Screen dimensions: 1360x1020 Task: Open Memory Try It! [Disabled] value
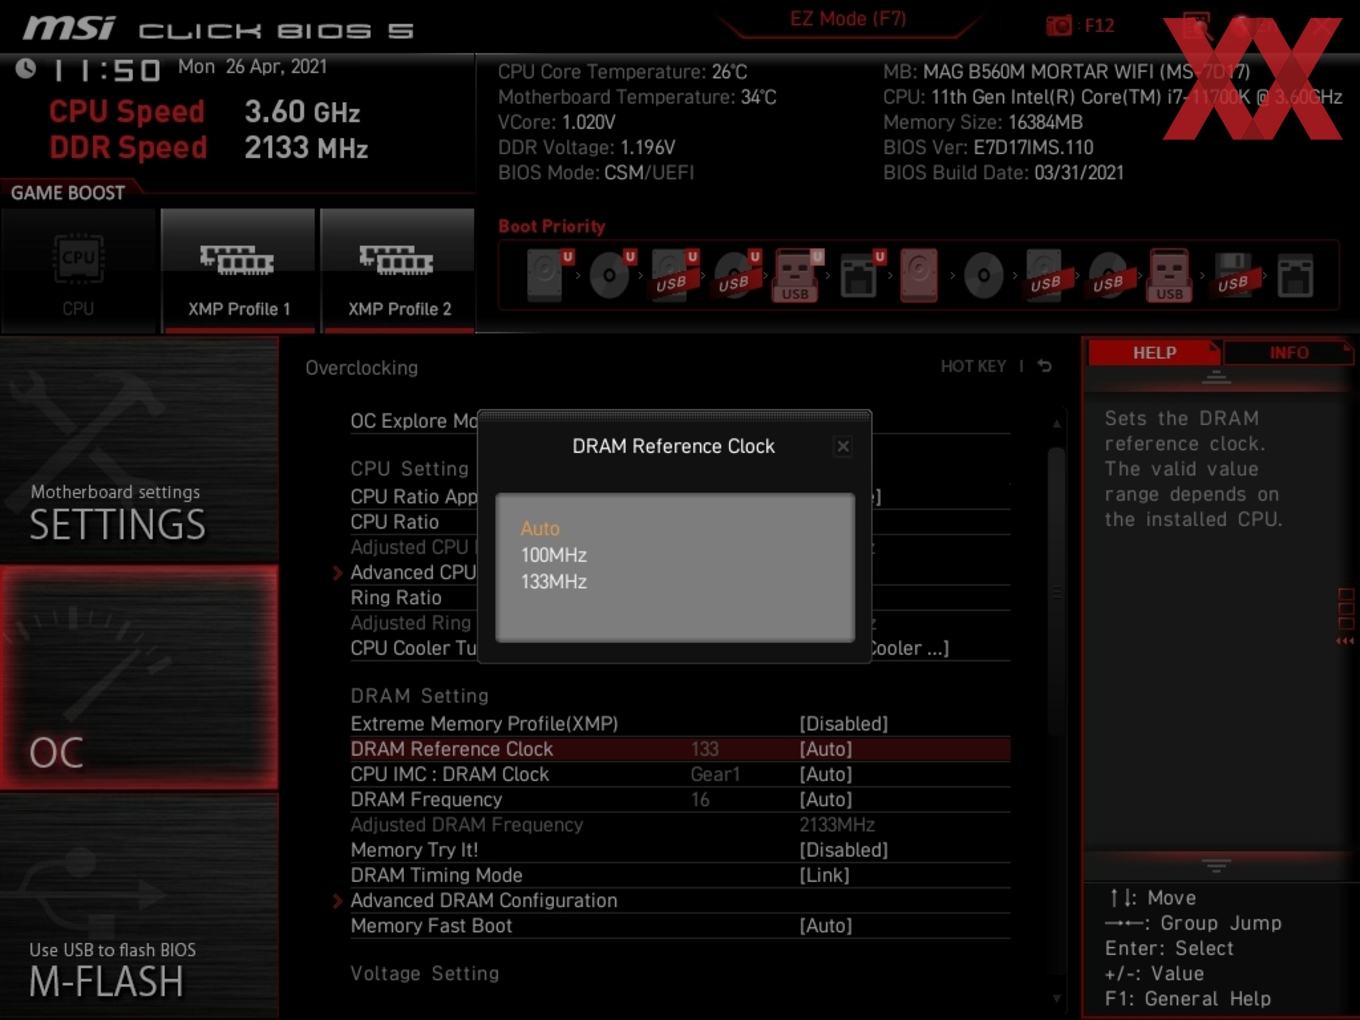coord(843,849)
